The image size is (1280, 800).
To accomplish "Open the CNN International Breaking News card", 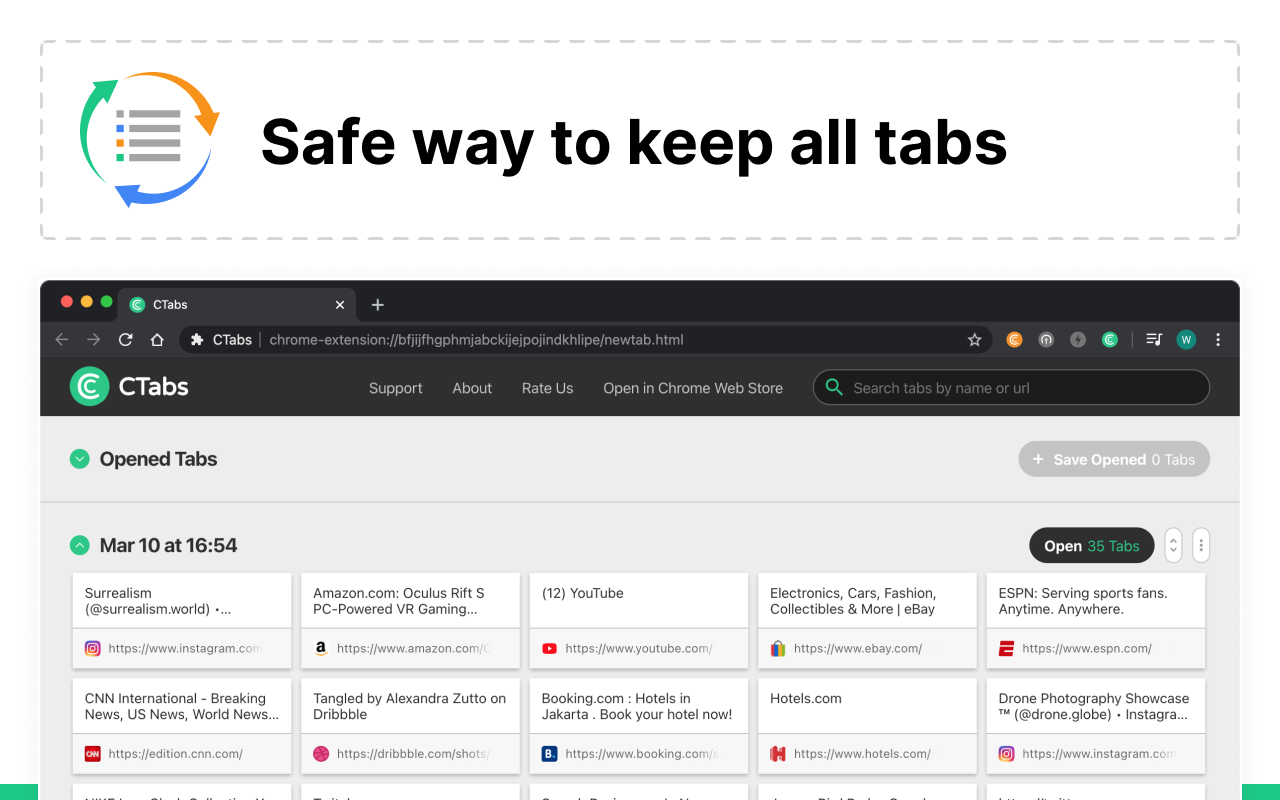I will pos(182,726).
